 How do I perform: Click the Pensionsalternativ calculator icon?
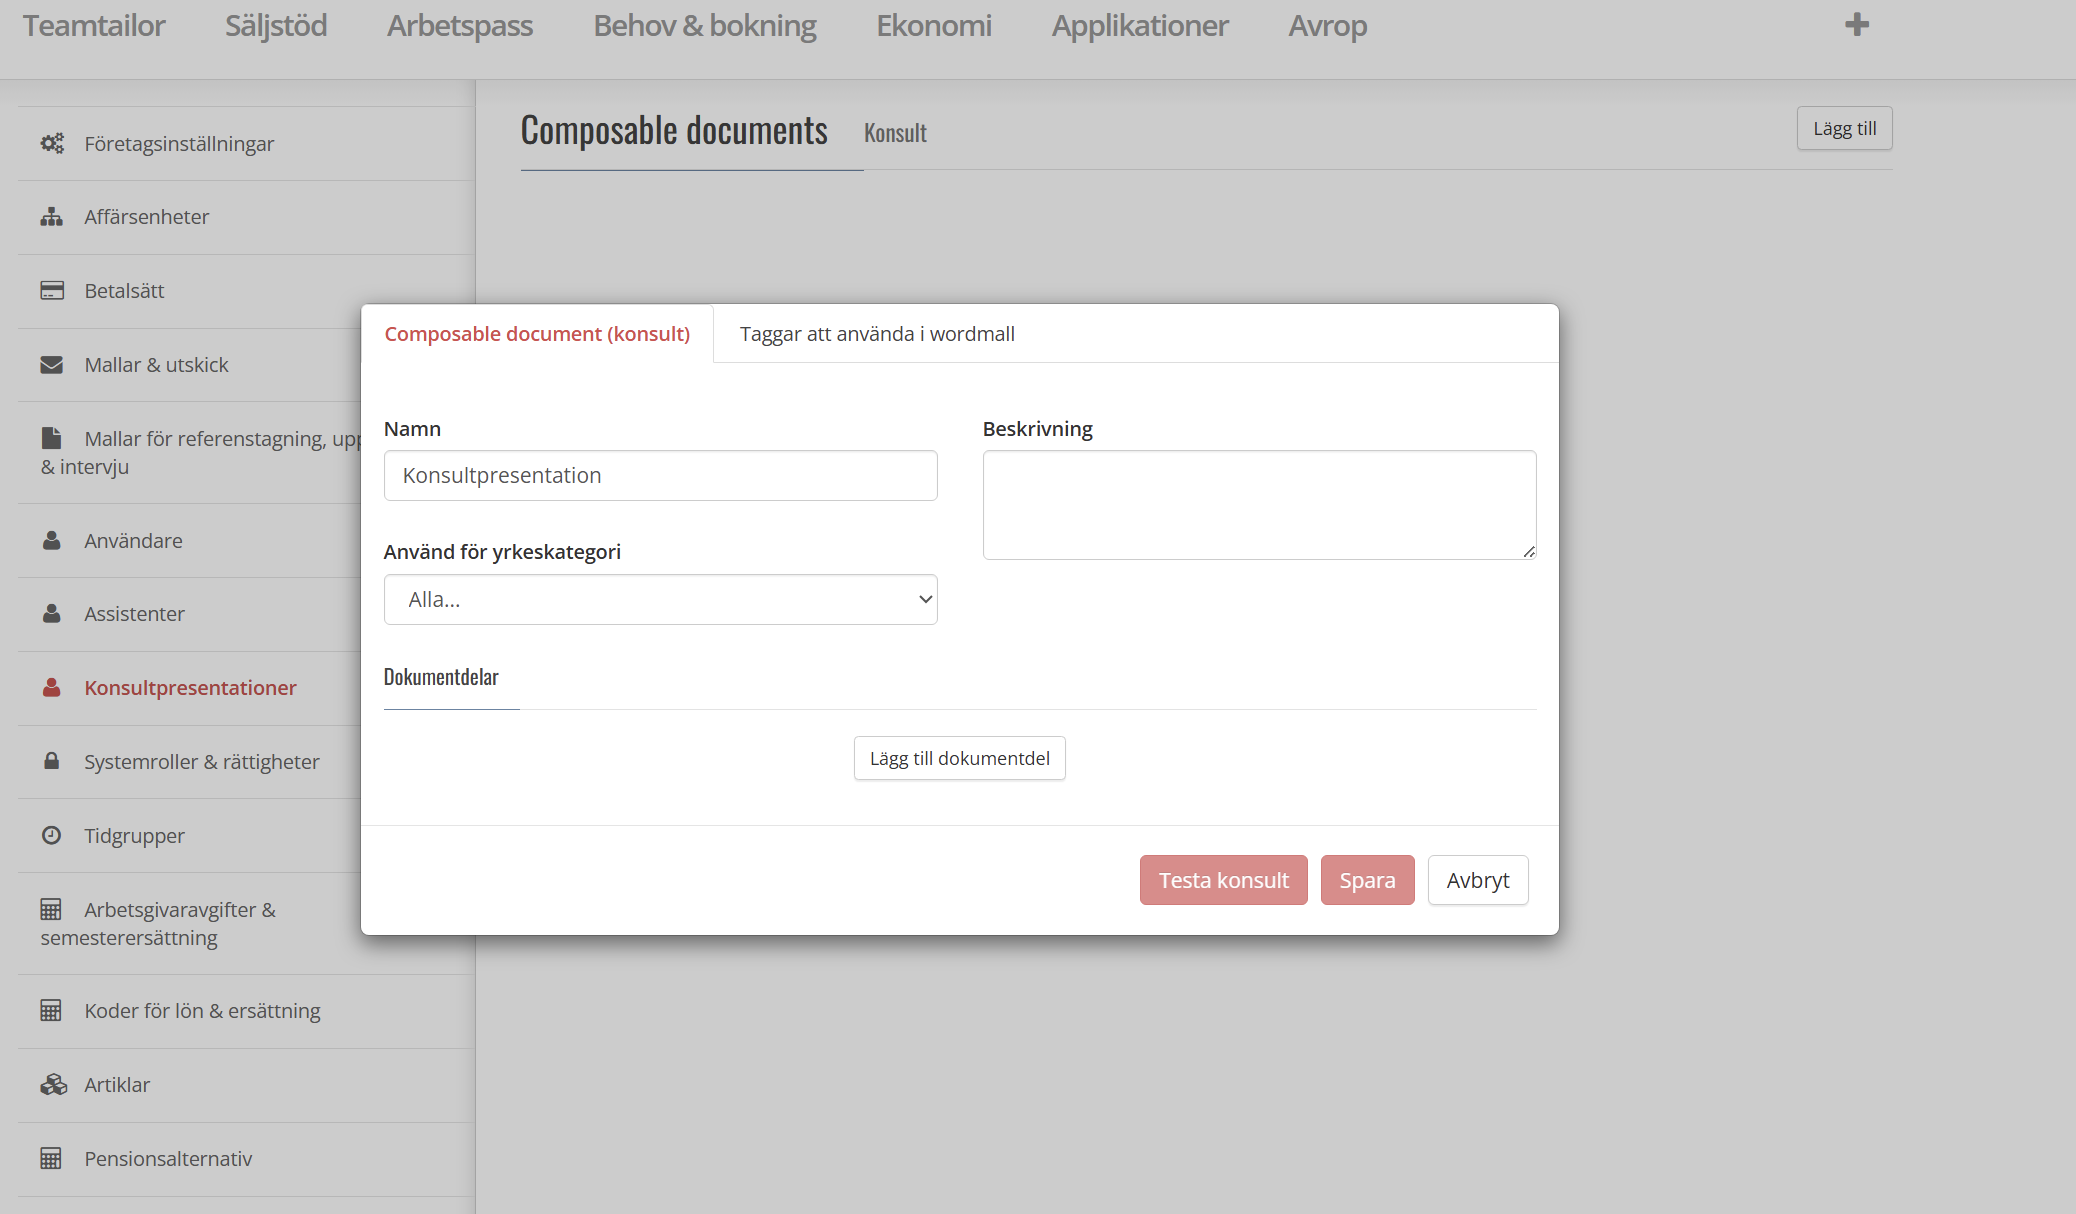coord(51,1159)
